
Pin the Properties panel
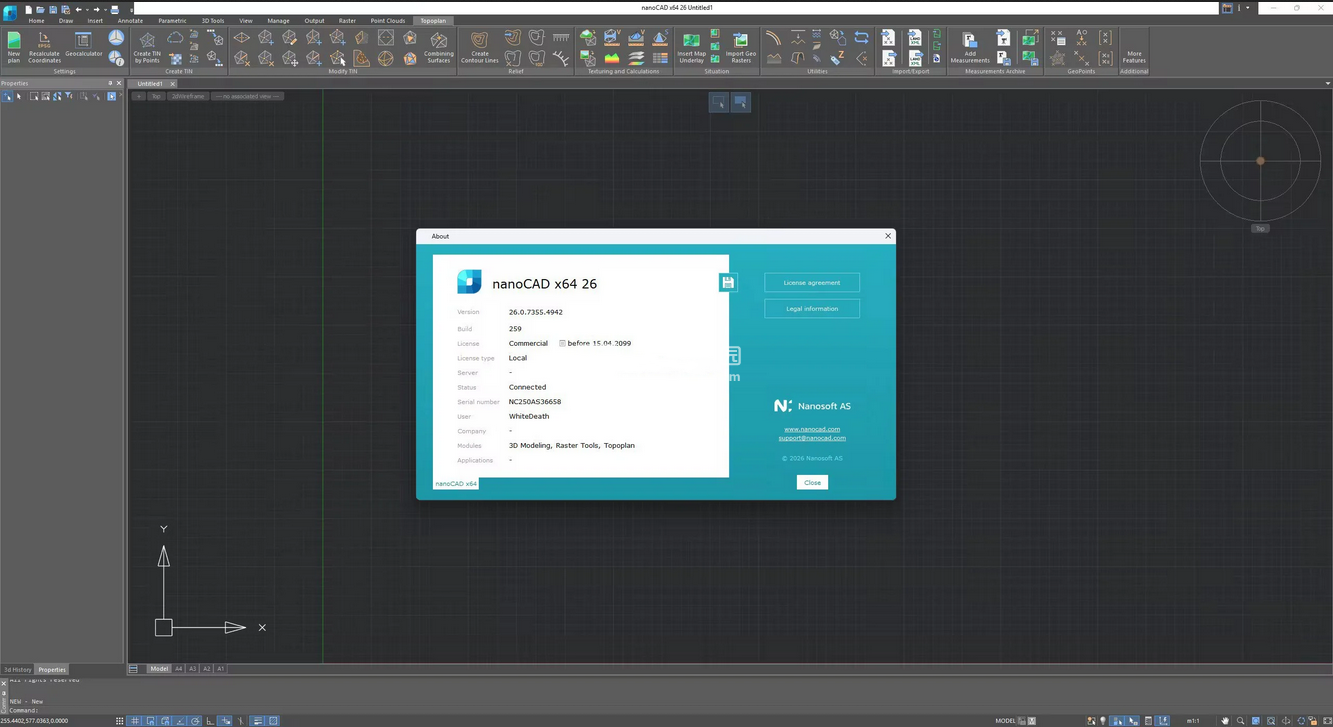[110, 84]
